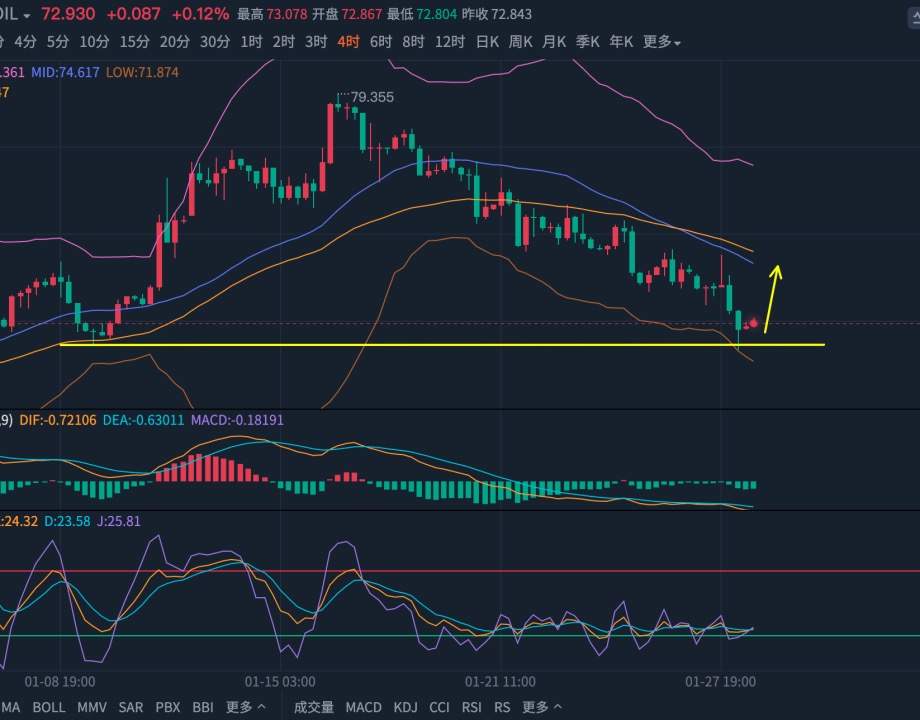Screen dimensions: 920x720
Task: Expand 更多 sub-indicators list
Action: (x=542, y=707)
